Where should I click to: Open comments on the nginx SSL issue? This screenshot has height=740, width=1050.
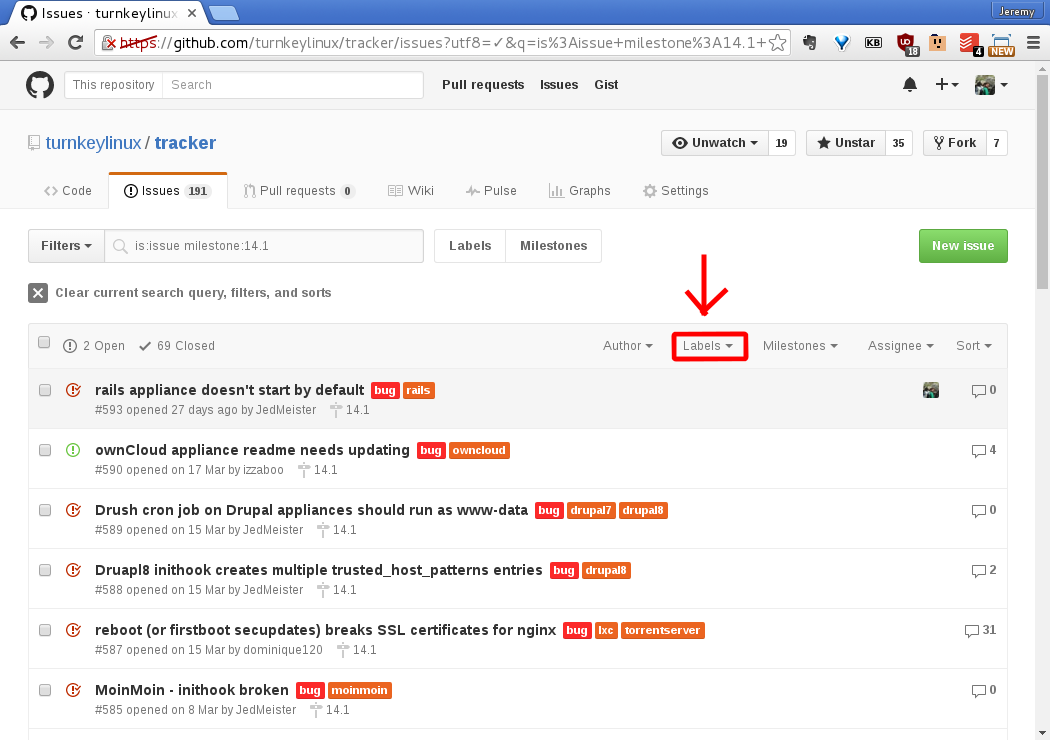point(980,630)
